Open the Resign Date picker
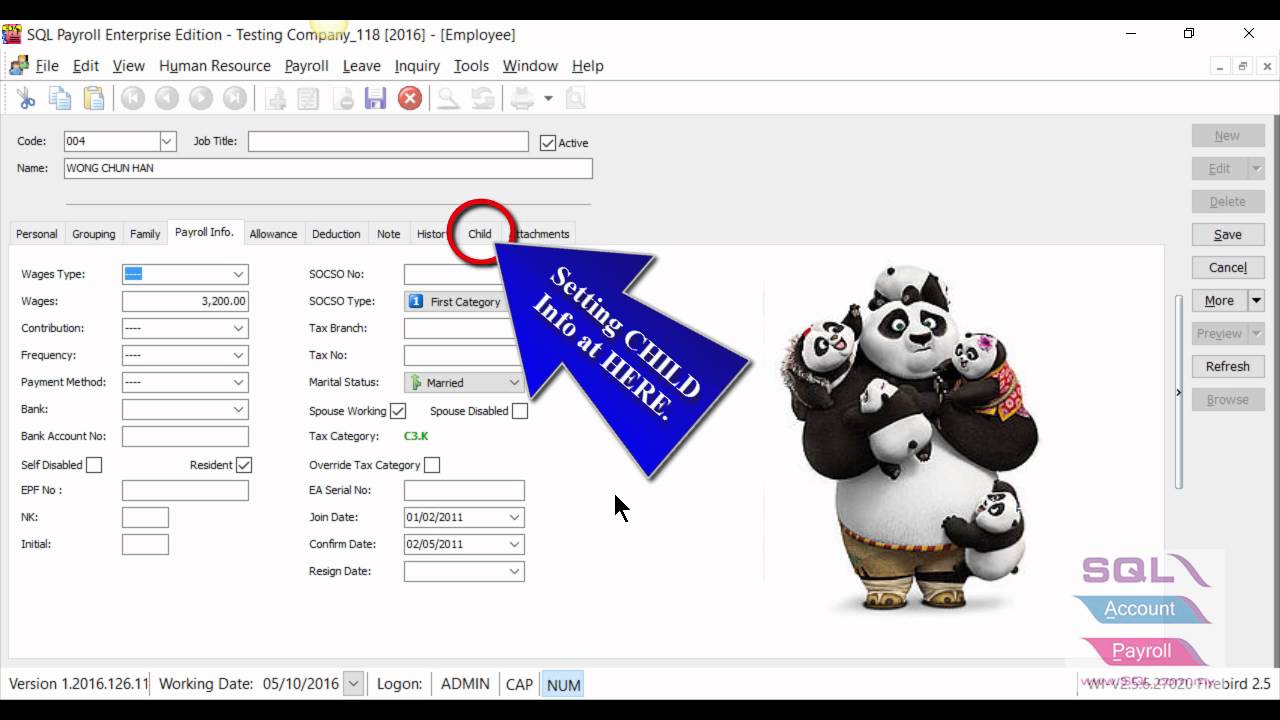 tap(514, 571)
